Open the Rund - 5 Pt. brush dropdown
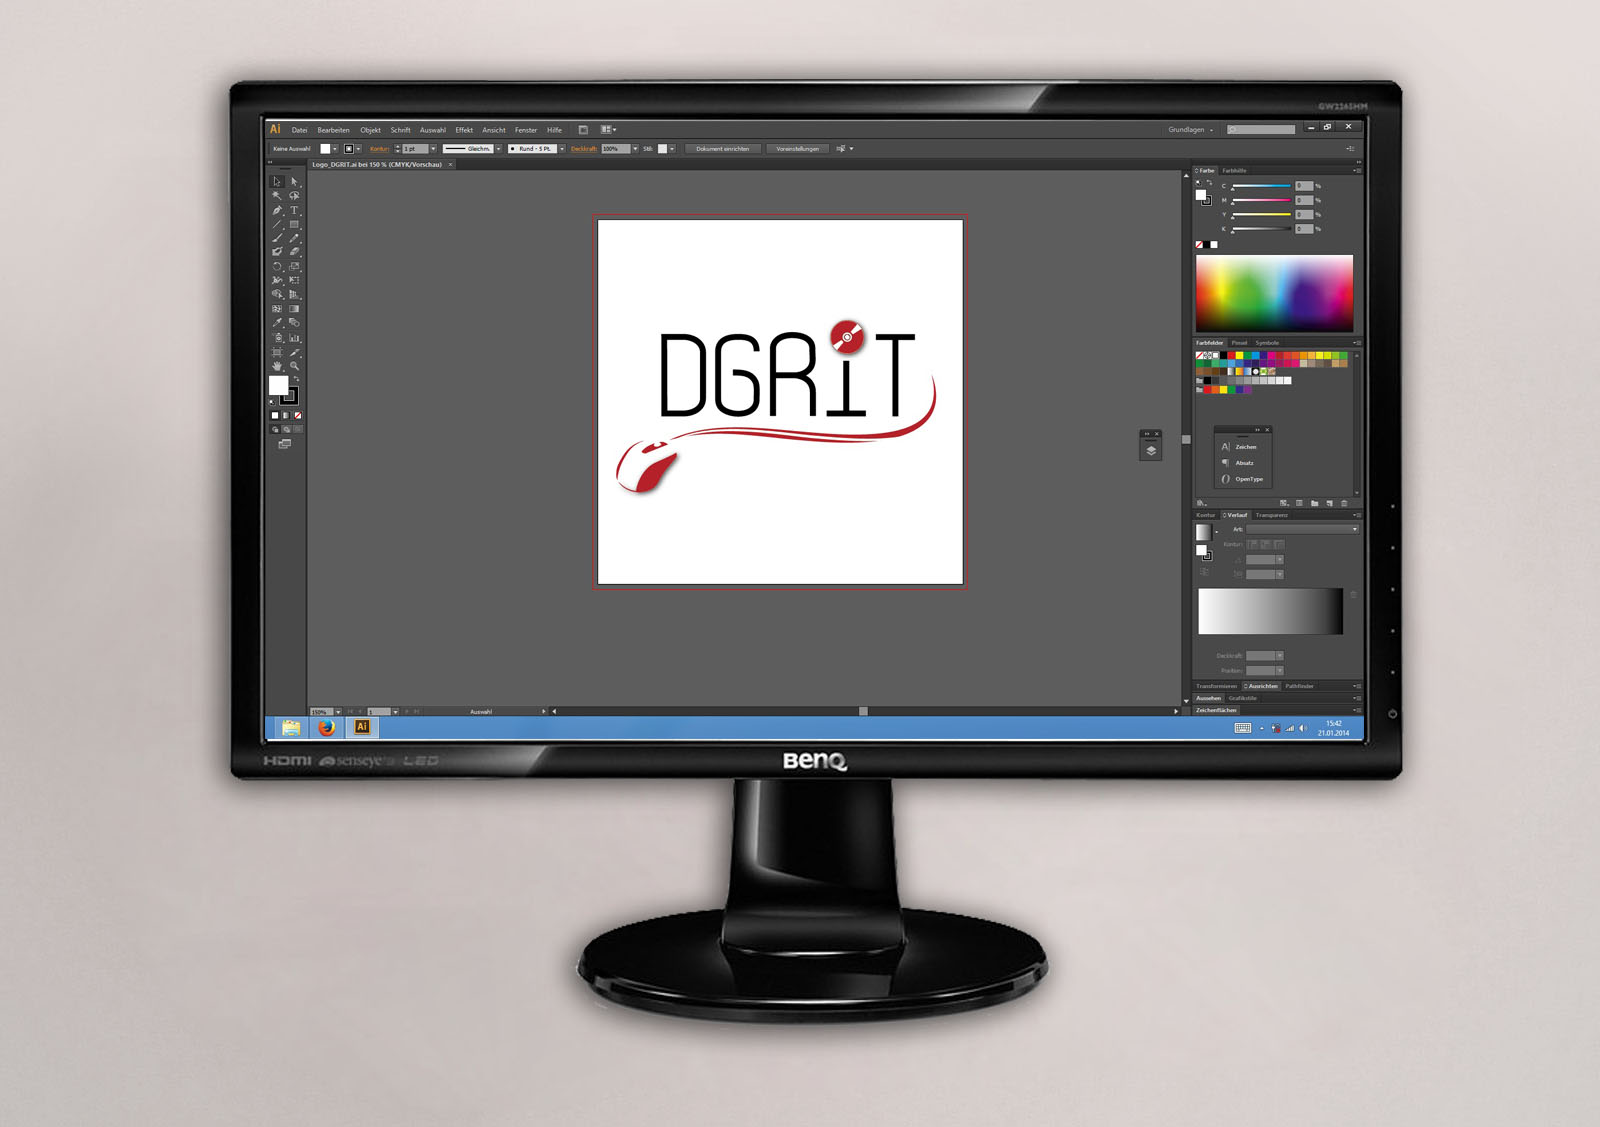This screenshot has width=1600, height=1127. pos(562,149)
